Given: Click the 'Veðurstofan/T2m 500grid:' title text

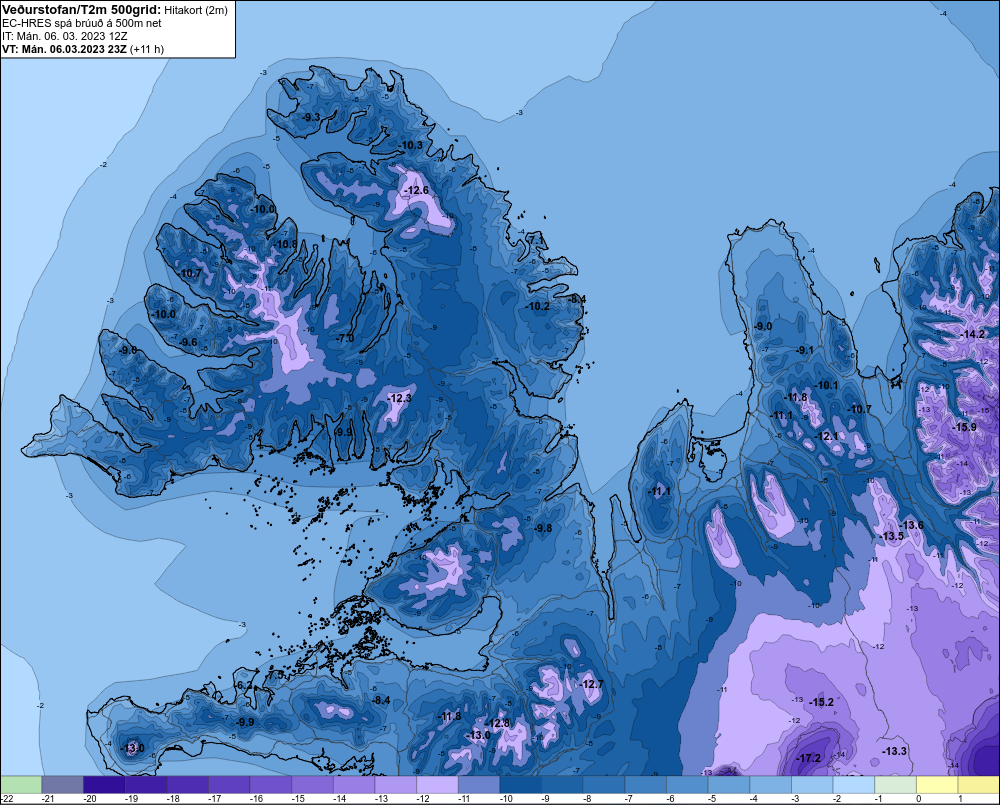Looking at the screenshot, I should (82, 10).
